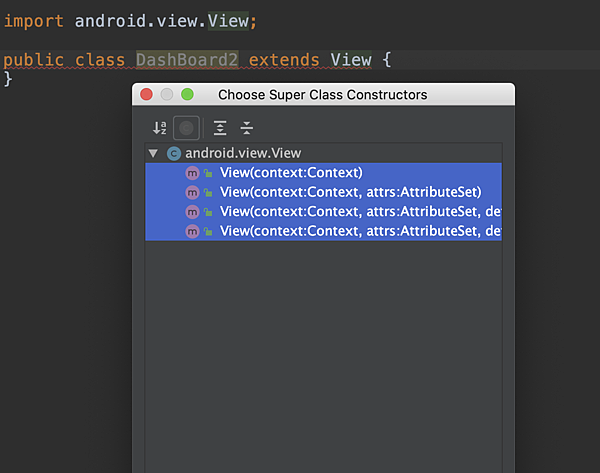Click the method icon of the second constructor

point(192,192)
